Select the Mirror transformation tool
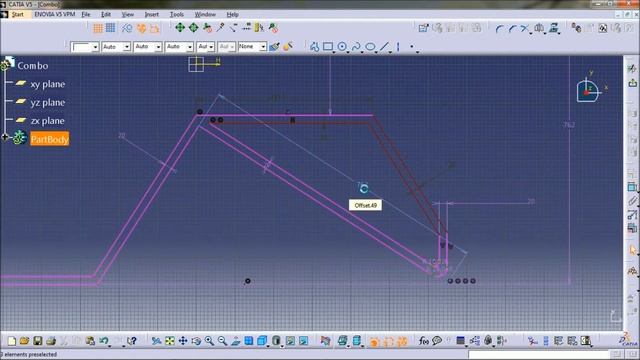The height and width of the screenshot is (360, 640). [x=539, y=29]
